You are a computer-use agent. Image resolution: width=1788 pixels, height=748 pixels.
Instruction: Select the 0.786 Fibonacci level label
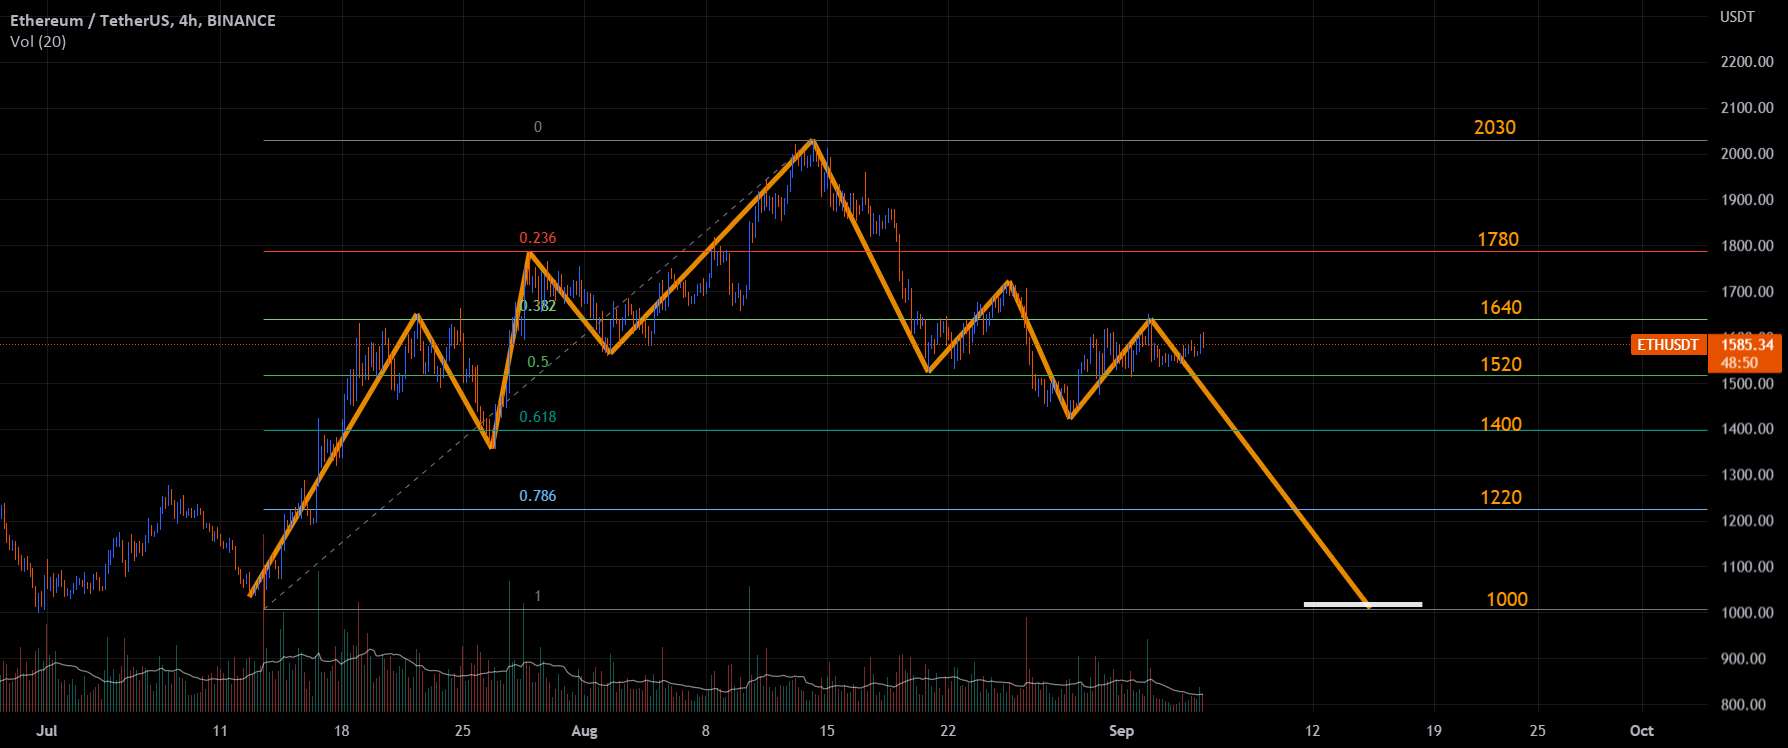tap(538, 496)
